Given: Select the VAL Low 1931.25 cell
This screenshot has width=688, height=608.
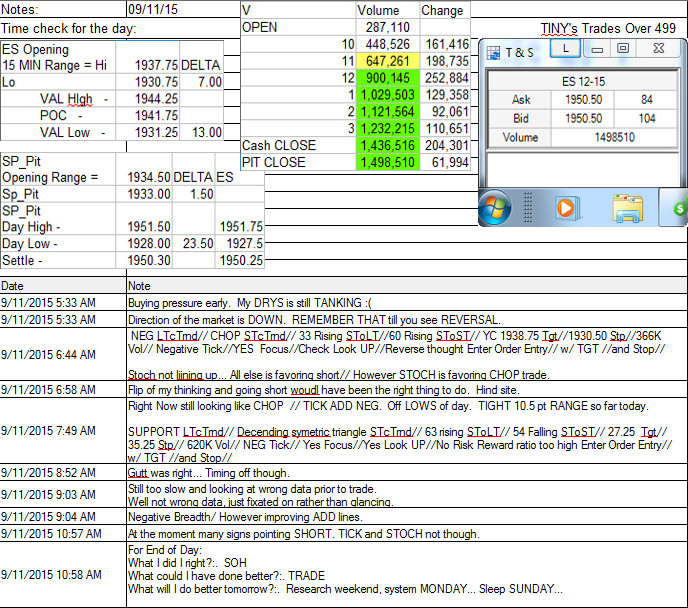Looking at the screenshot, I should point(148,132).
